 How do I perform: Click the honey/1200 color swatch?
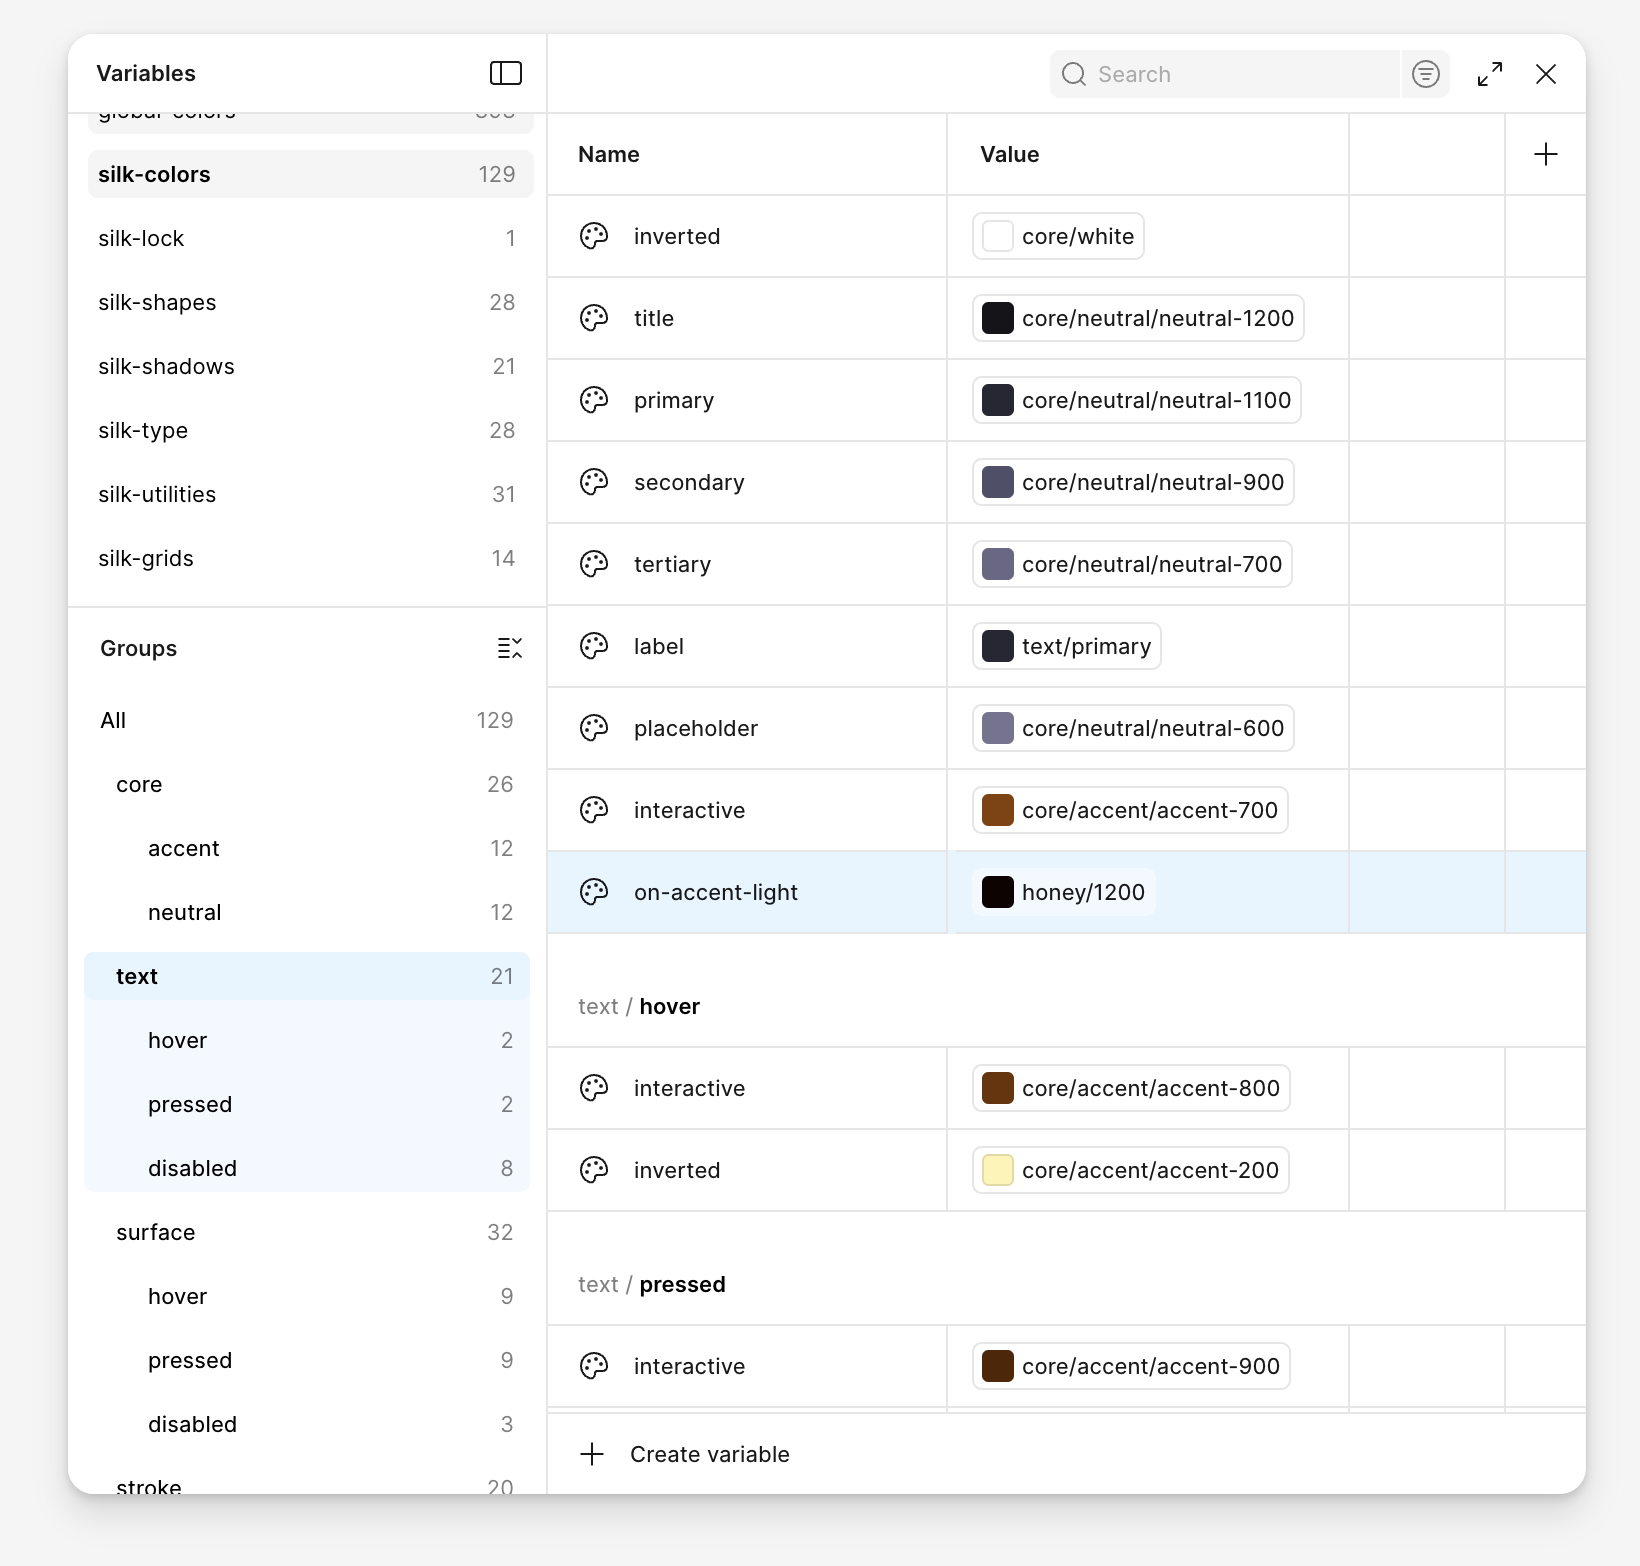click(998, 892)
